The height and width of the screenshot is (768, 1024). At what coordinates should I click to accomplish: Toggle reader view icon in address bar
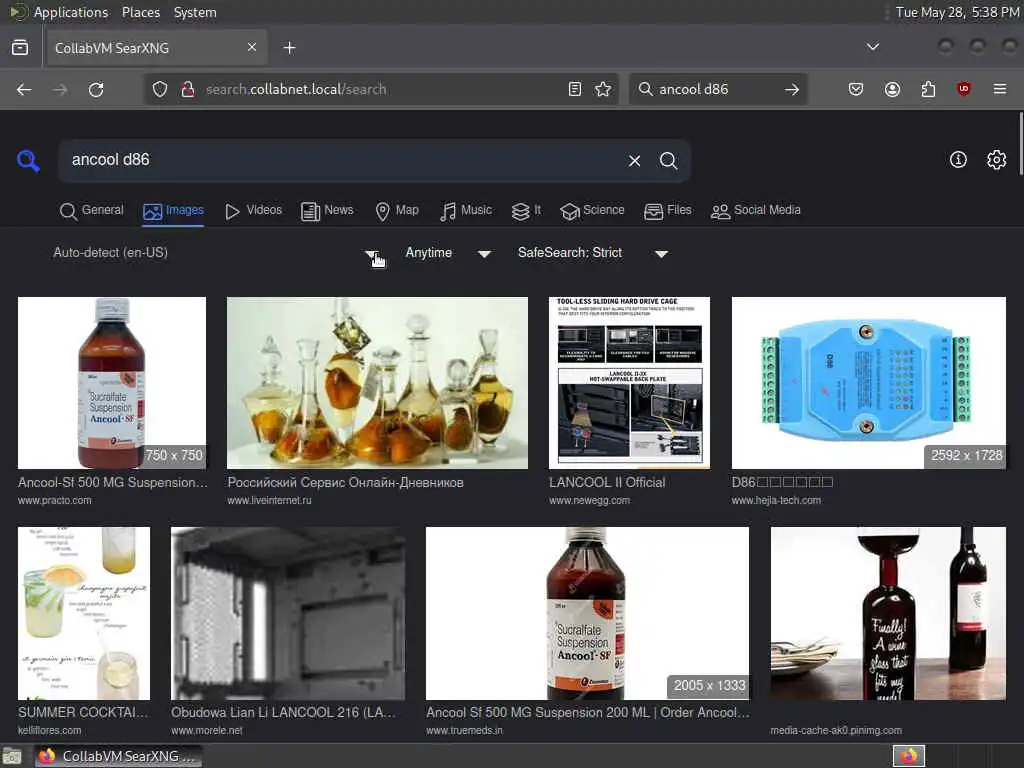[575, 89]
